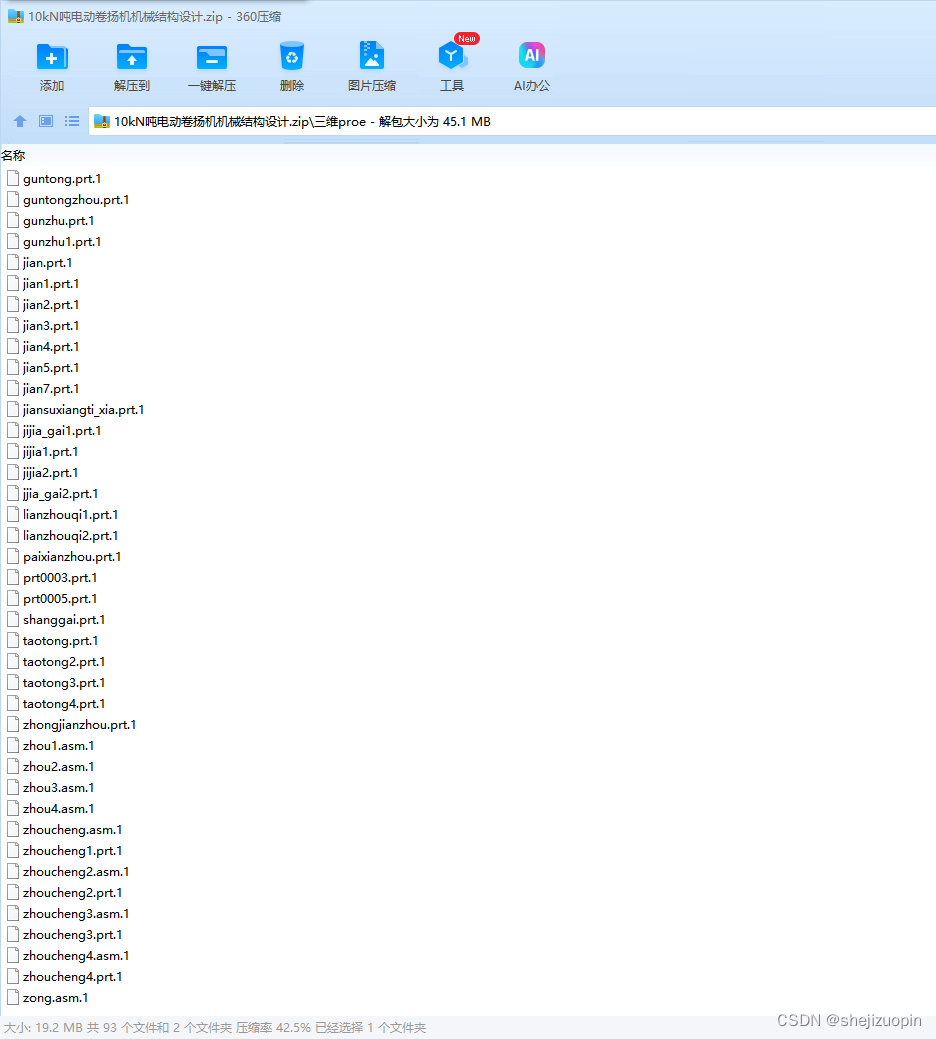Select file zong.asm.1
This screenshot has width=936, height=1039.
coord(48,998)
